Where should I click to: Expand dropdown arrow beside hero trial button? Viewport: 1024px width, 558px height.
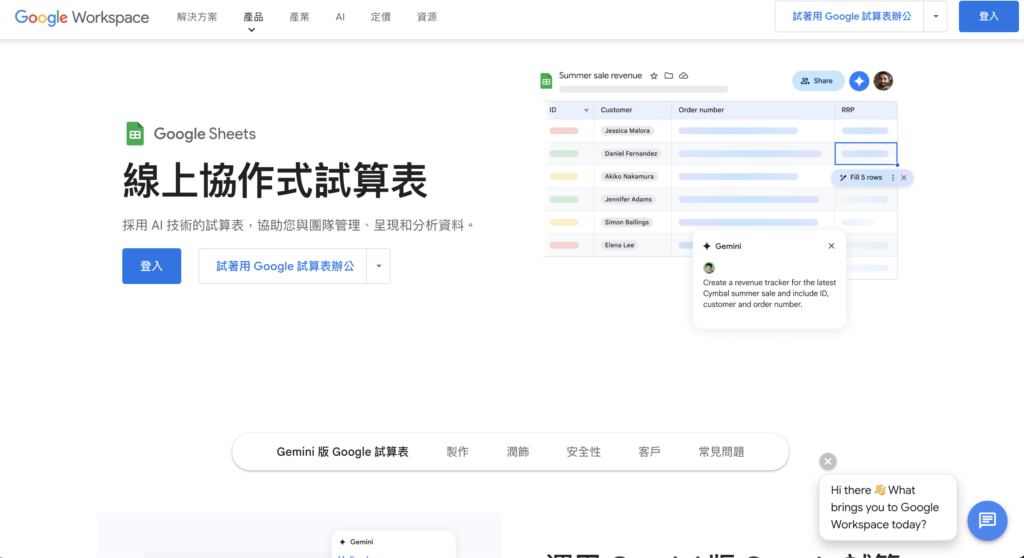[379, 266]
